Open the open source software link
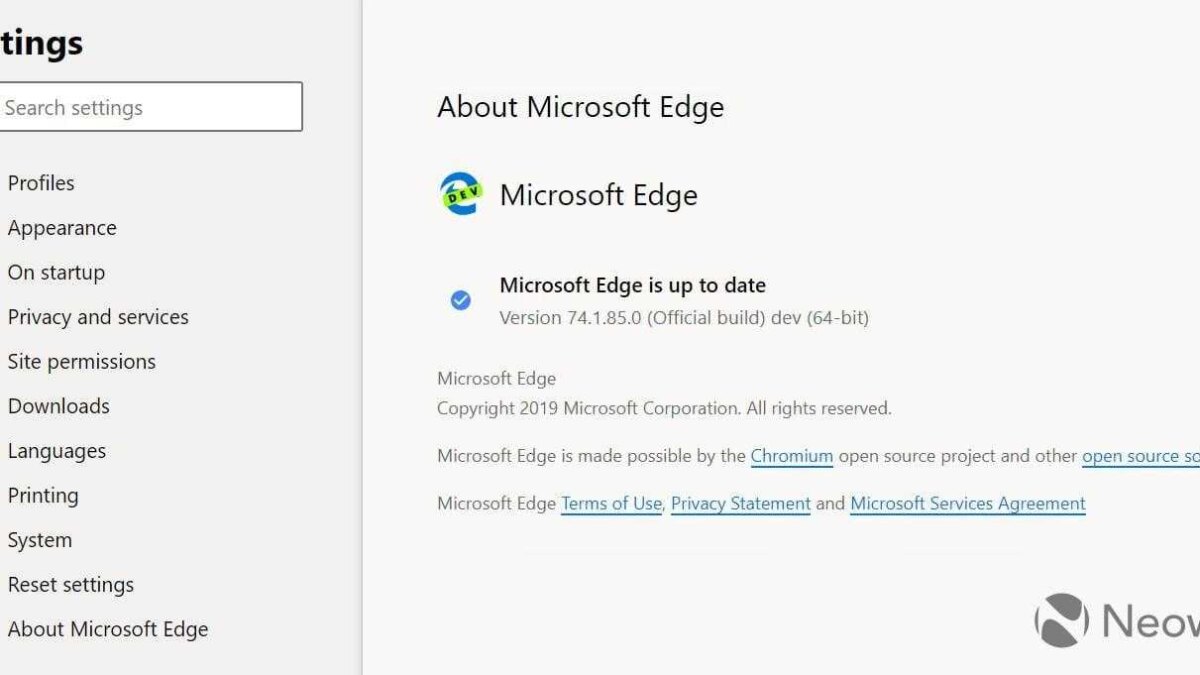Image resolution: width=1200 pixels, height=675 pixels. tap(1140, 456)
